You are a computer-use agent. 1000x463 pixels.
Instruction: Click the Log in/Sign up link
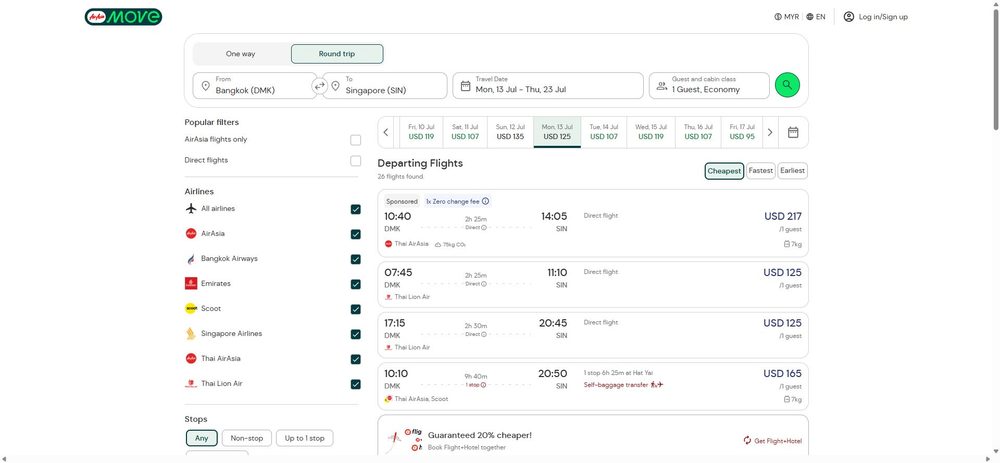click(x=883, y=17)
